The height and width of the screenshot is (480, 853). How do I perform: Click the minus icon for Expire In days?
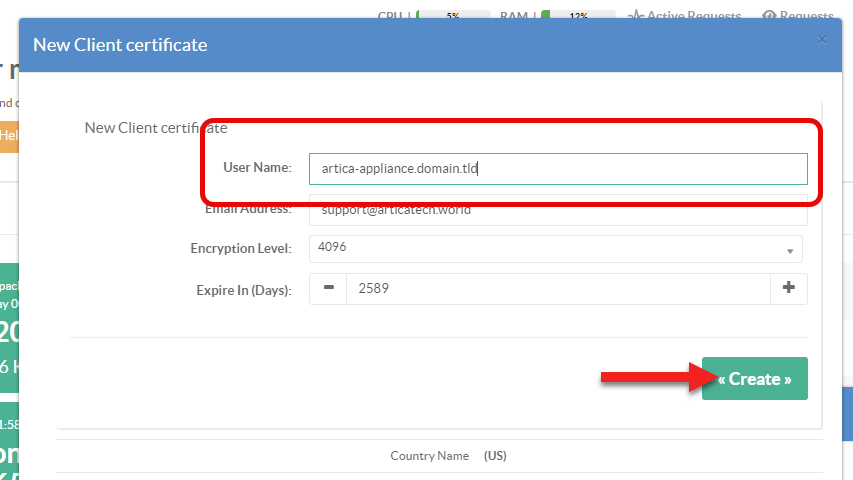pyautogui.click(x=328, y=289)
